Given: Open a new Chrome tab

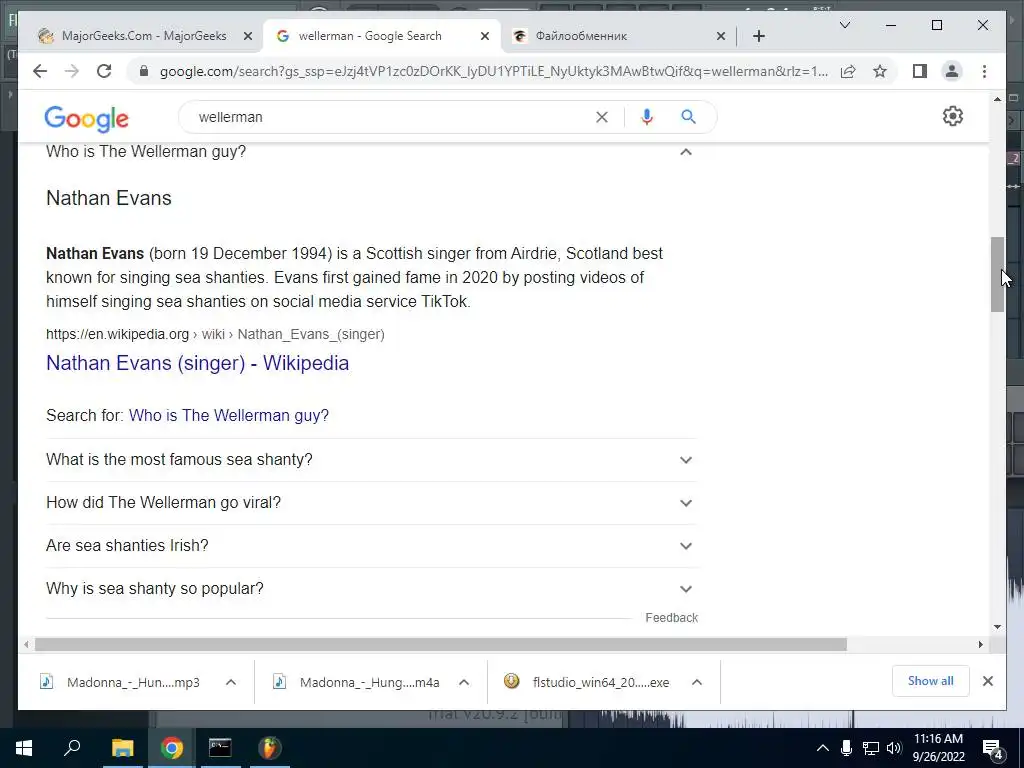Looking at the screenshot, I should point(758,36).
